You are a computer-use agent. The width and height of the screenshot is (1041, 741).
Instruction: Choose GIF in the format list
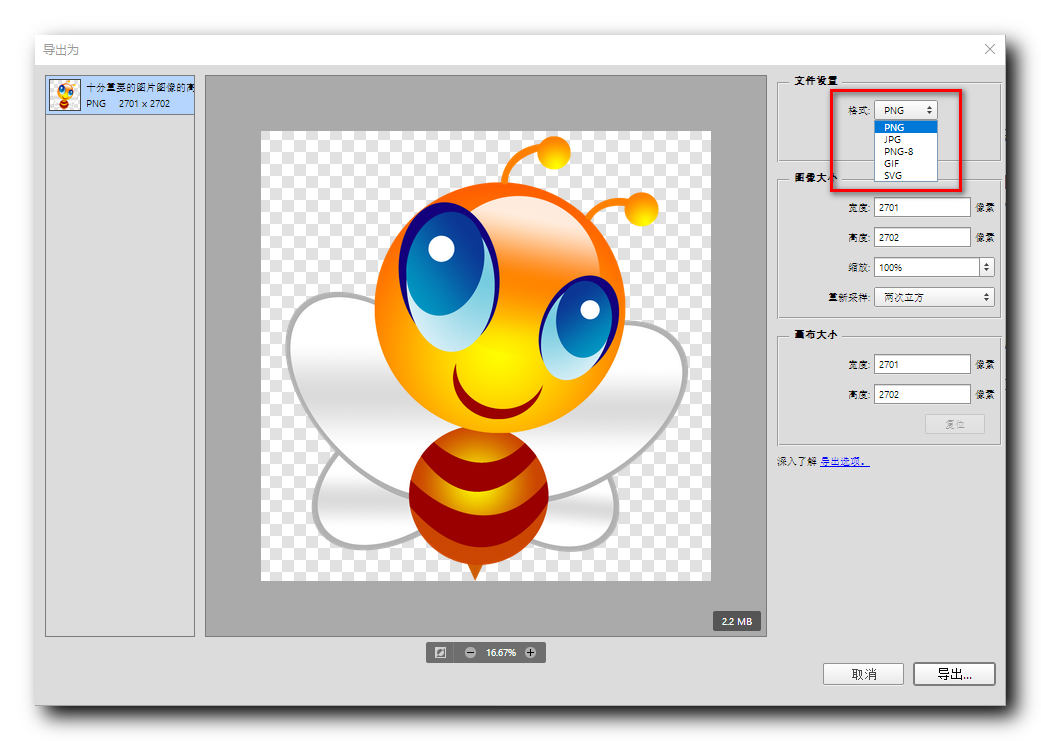[x=906, y=163]
